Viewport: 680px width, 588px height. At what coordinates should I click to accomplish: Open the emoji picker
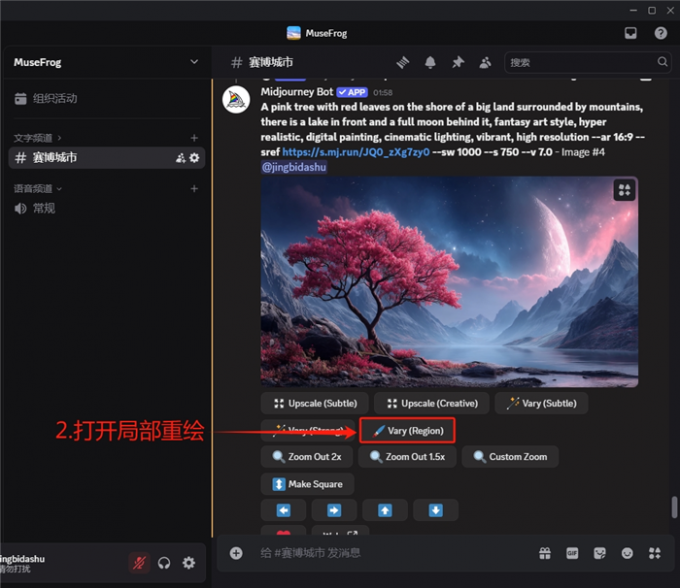627,553
